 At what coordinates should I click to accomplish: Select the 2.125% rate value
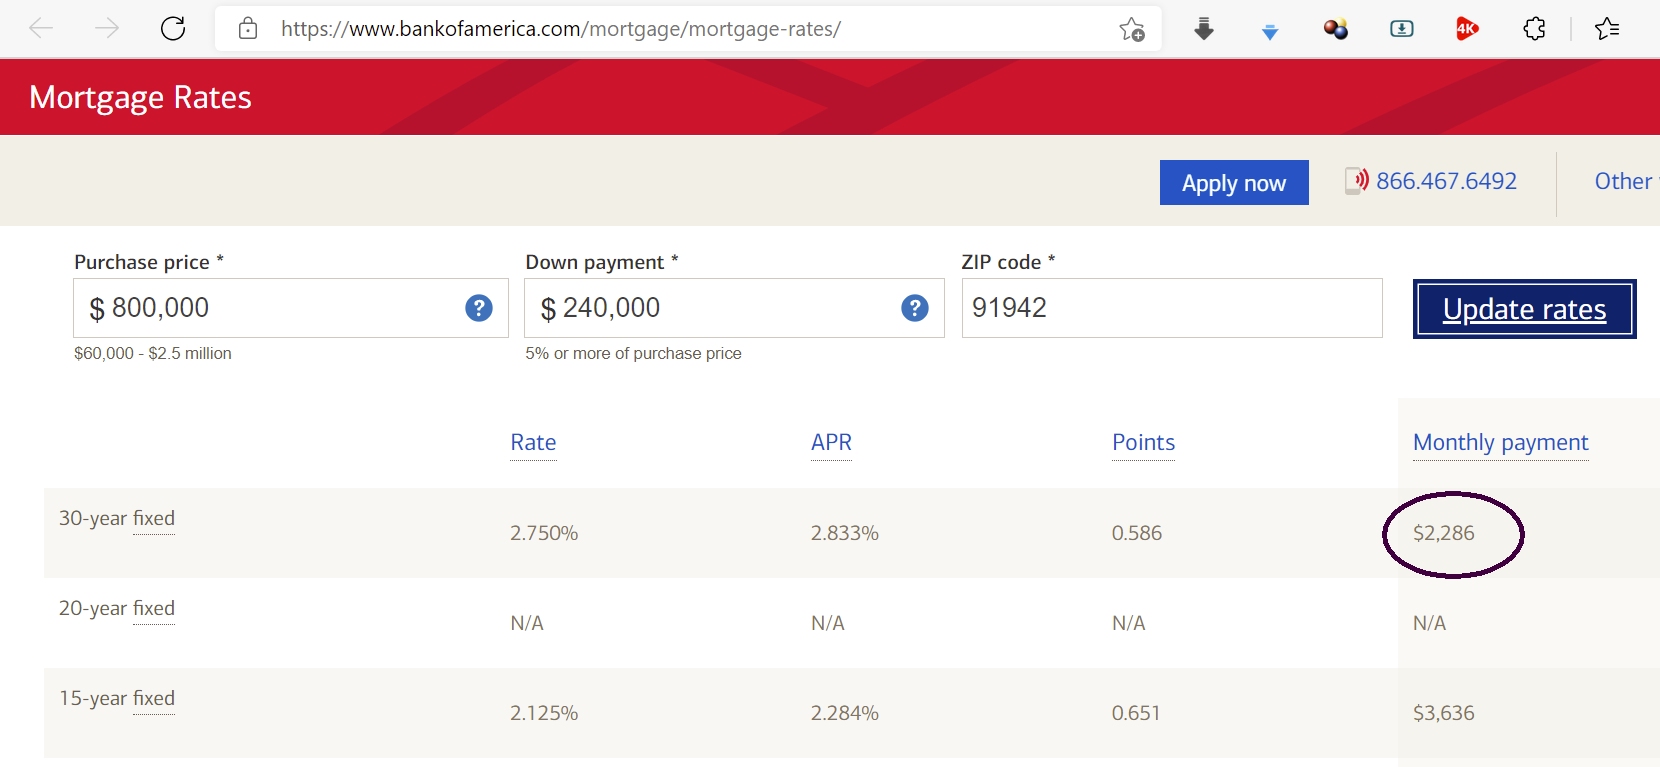(544, 713)
